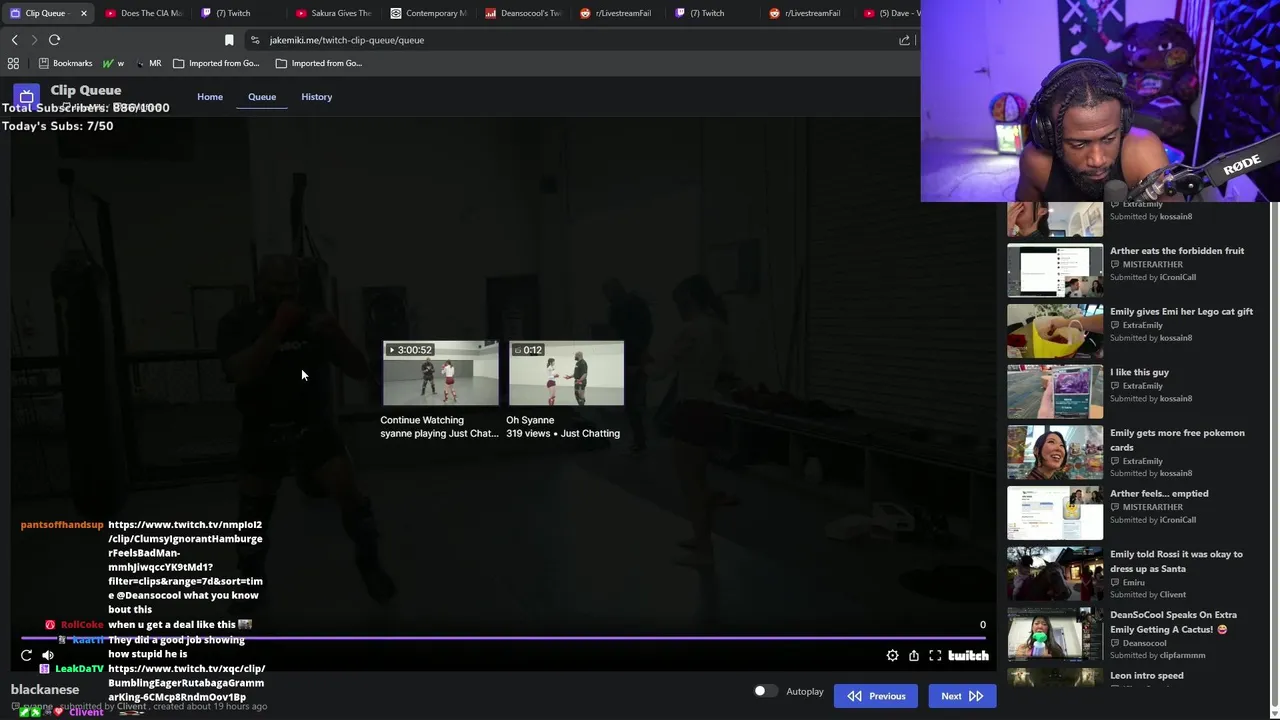Open the second Imported from Go... folder
1280x720 pixels.
click(318, 63)
